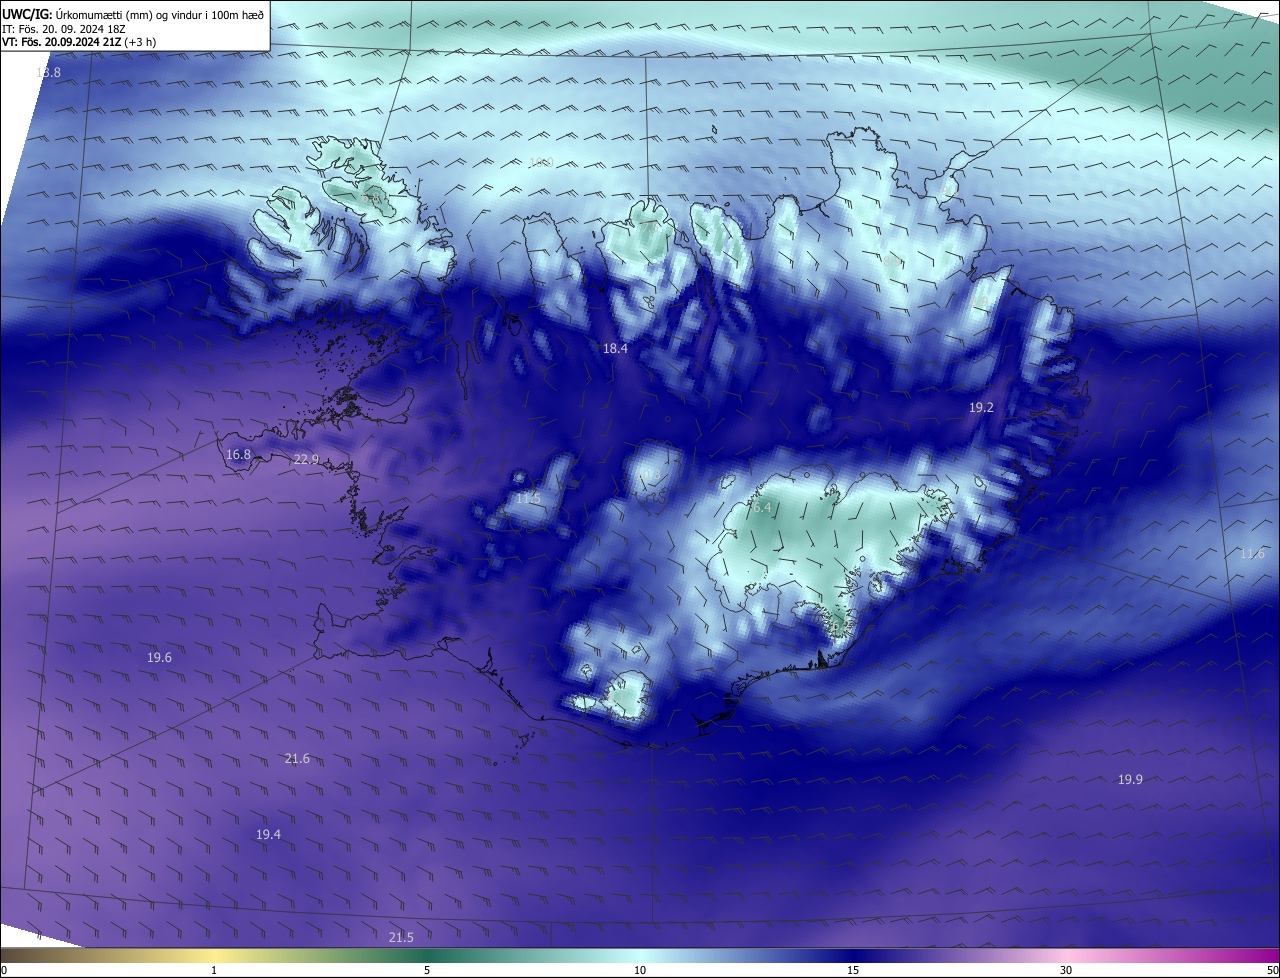Click the UWC/IG map title line
The image size is (1280, 978).
[x=133, y=14]
